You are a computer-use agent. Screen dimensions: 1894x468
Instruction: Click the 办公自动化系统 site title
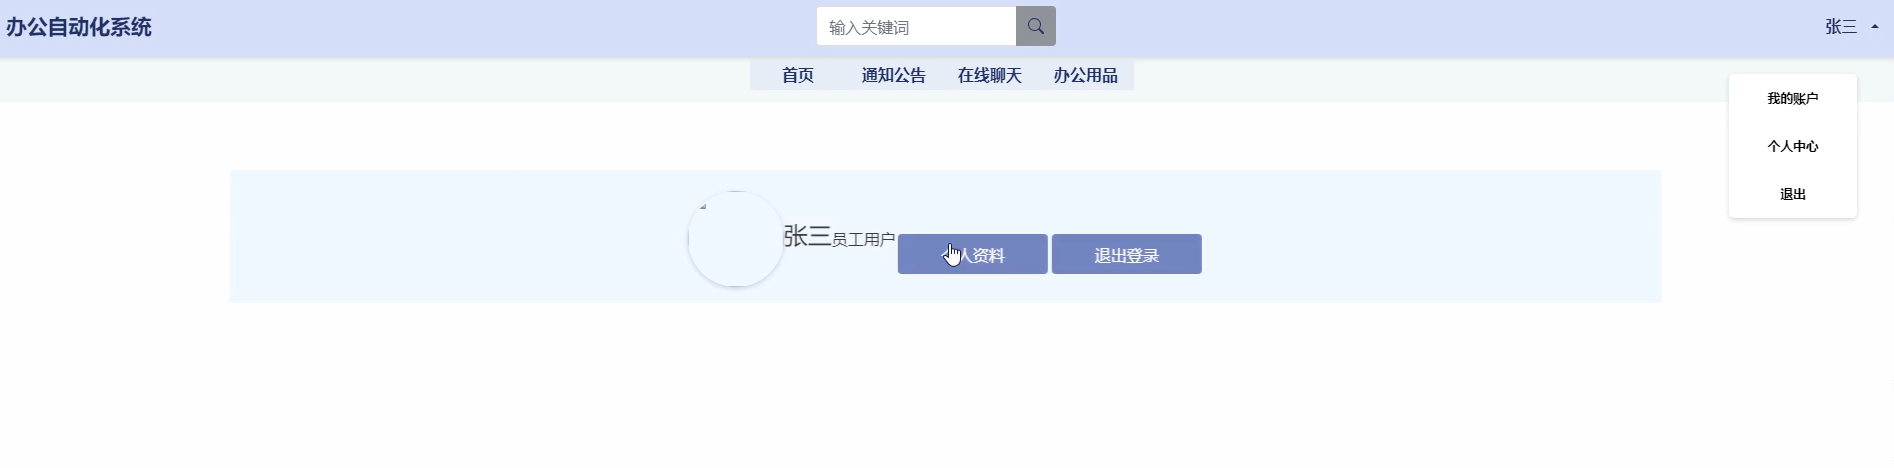(79, 27)
